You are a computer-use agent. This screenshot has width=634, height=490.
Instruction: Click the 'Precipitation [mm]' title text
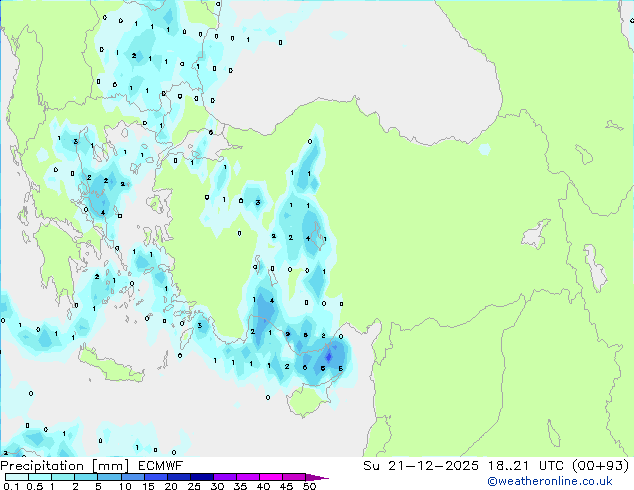coord(65,466)
